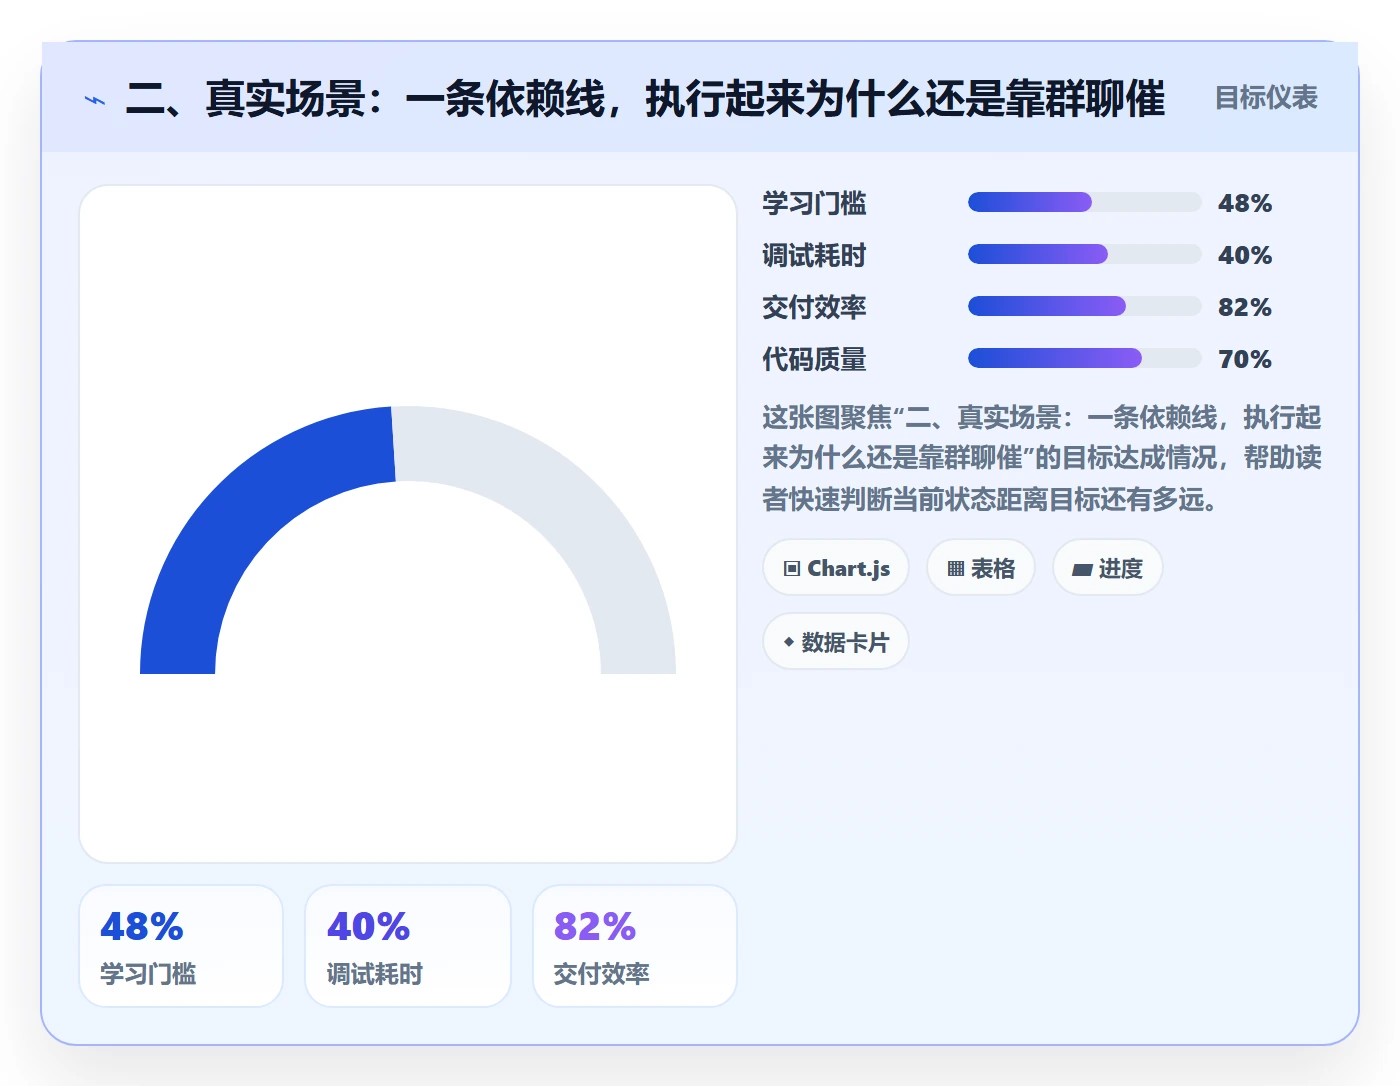Click the 交付效率 progress bar

(x=1084, y=306)
